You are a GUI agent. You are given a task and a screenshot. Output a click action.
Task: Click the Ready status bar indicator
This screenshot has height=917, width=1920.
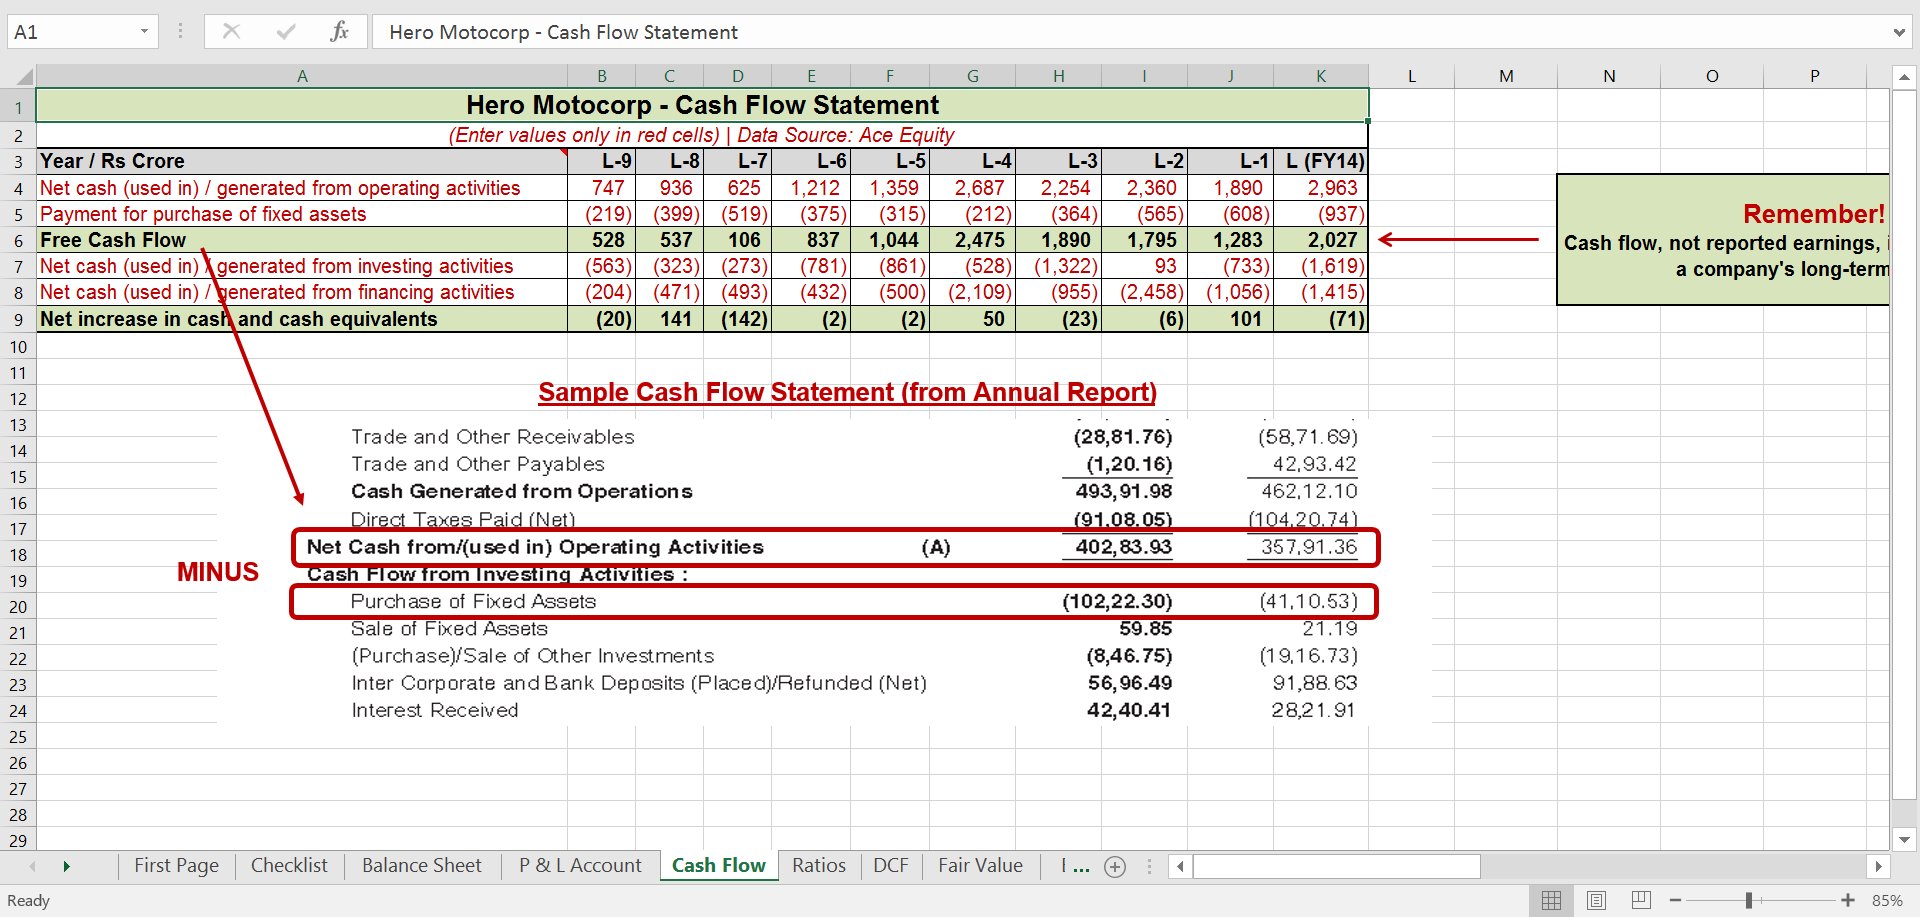pos(28,901)
